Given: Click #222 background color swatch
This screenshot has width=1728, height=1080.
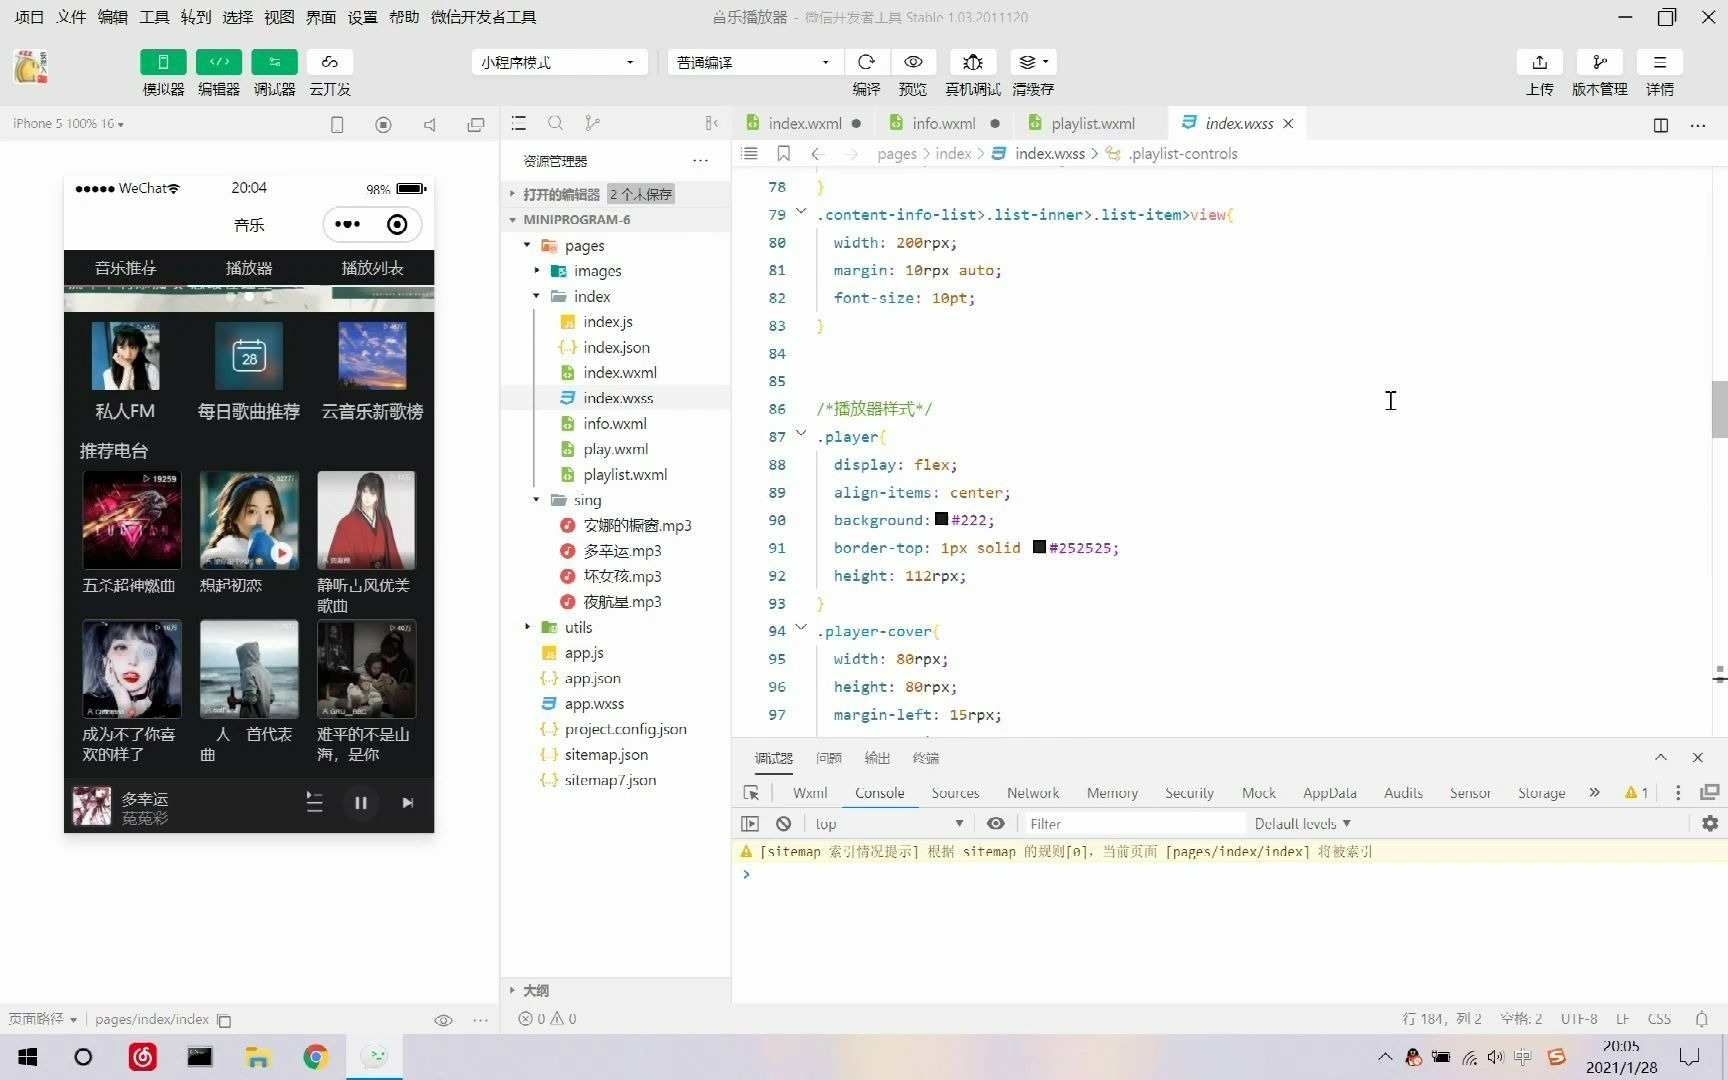Looking at the screenshot, I should (x=941, y=519).
